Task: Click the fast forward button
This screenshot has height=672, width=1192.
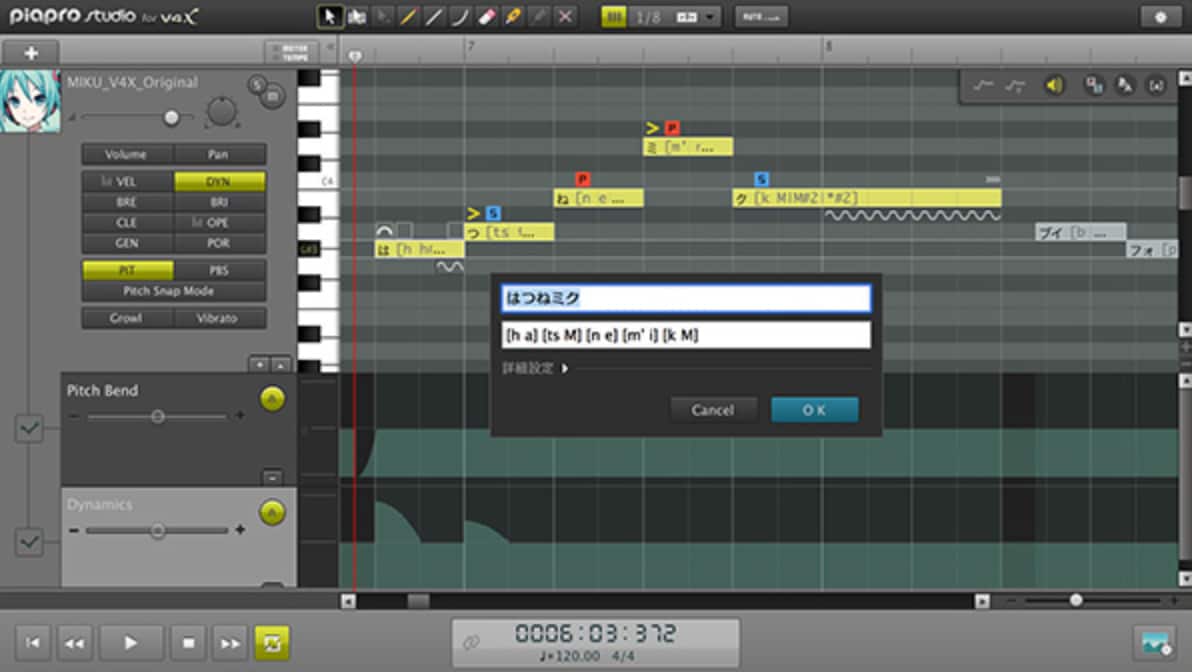Action: [x=230, y=643]
